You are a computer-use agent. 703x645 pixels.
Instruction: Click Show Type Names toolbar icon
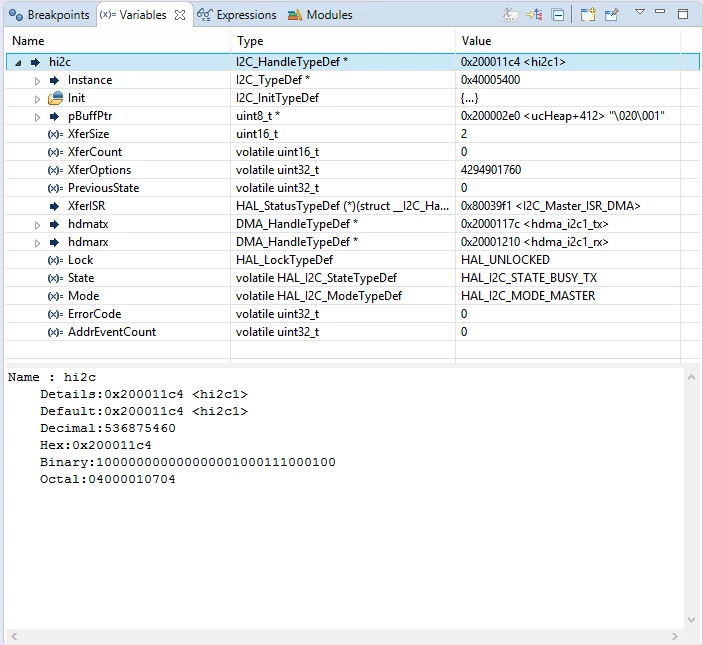click(x=510, y=15)
